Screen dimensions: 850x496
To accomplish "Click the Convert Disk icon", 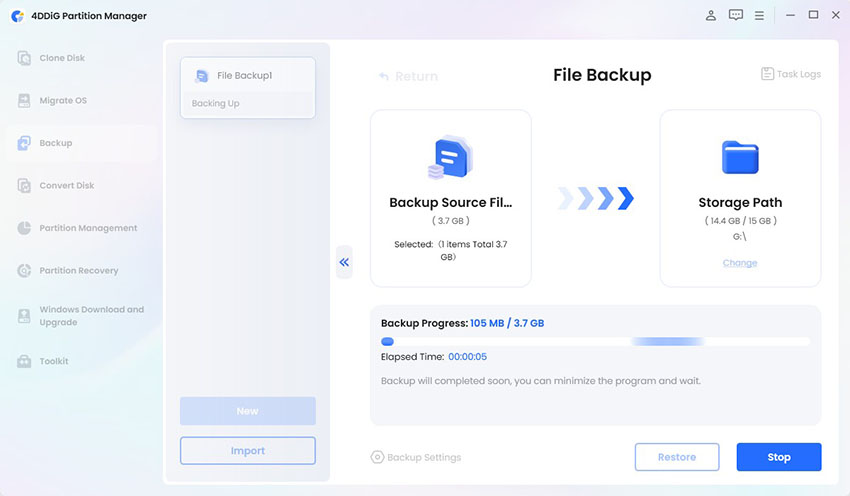I will pyautogui.click(x=24, y=185).
